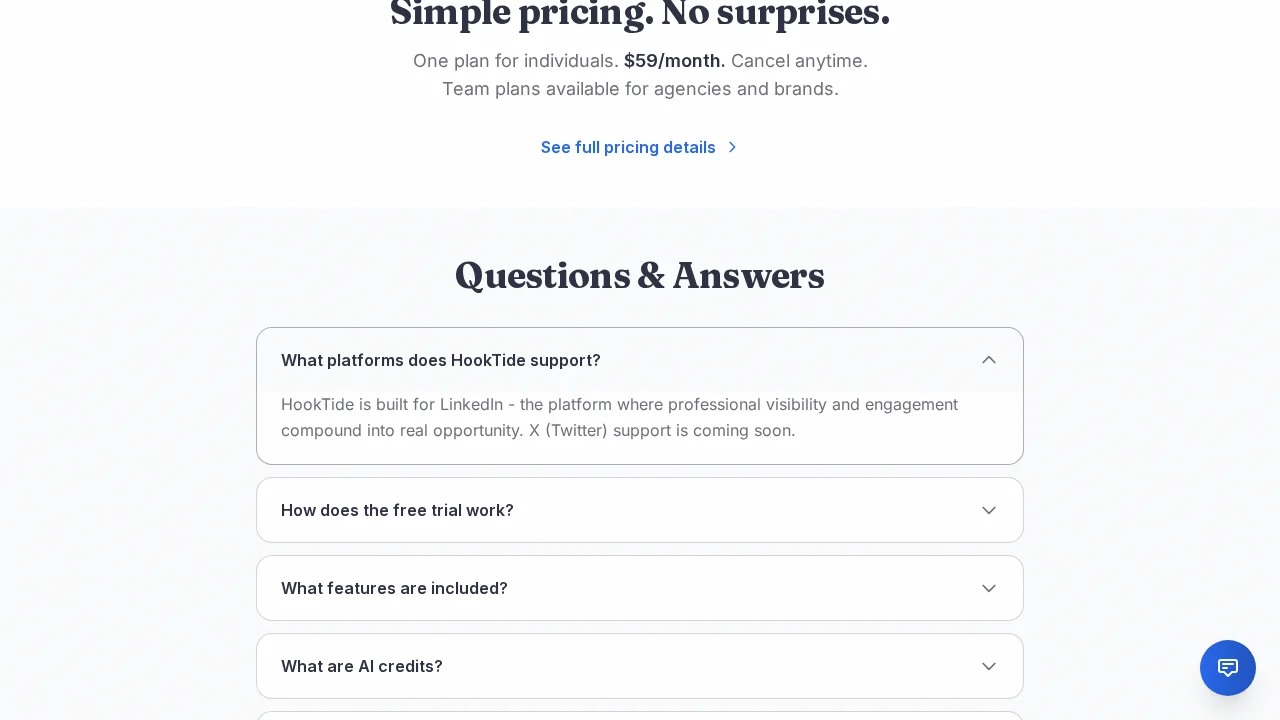Click the Questions & Answers heading
Viewport: 1280px width, 720px height.
click(640, 276)
